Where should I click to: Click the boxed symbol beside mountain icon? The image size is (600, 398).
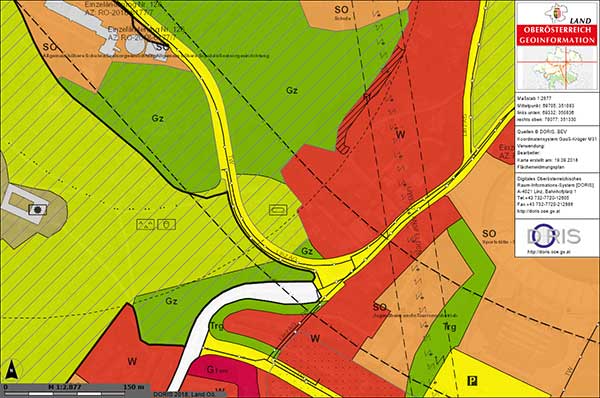click(x=166, y=224)
